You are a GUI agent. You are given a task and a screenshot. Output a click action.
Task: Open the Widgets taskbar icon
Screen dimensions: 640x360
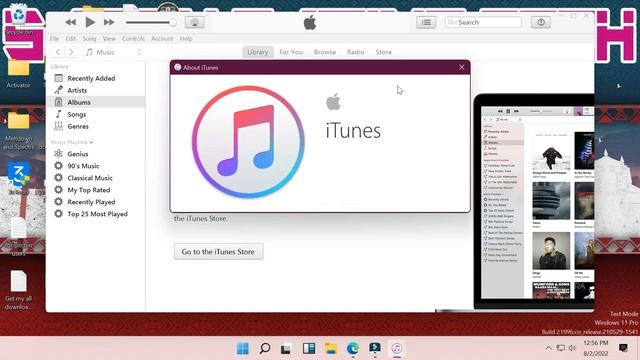tap(309, 348)
